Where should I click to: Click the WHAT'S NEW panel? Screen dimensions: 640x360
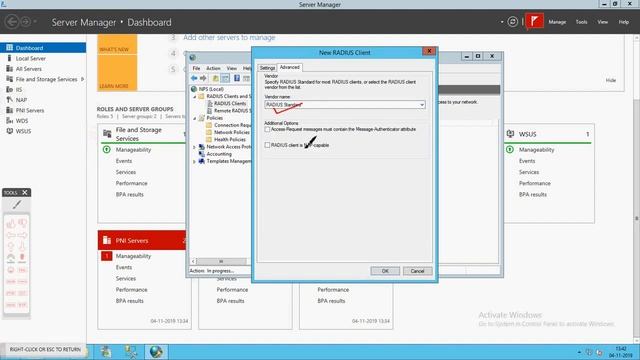coord(117,44)
